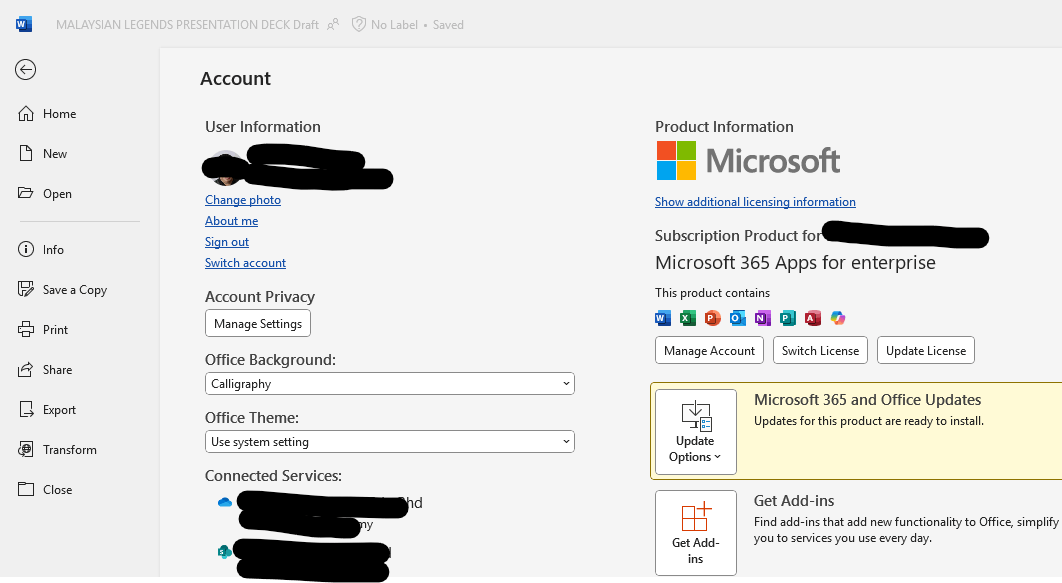Open the Office Background dropdown
The height and width of the screenshot is (583, 1062).
point(389,383)
